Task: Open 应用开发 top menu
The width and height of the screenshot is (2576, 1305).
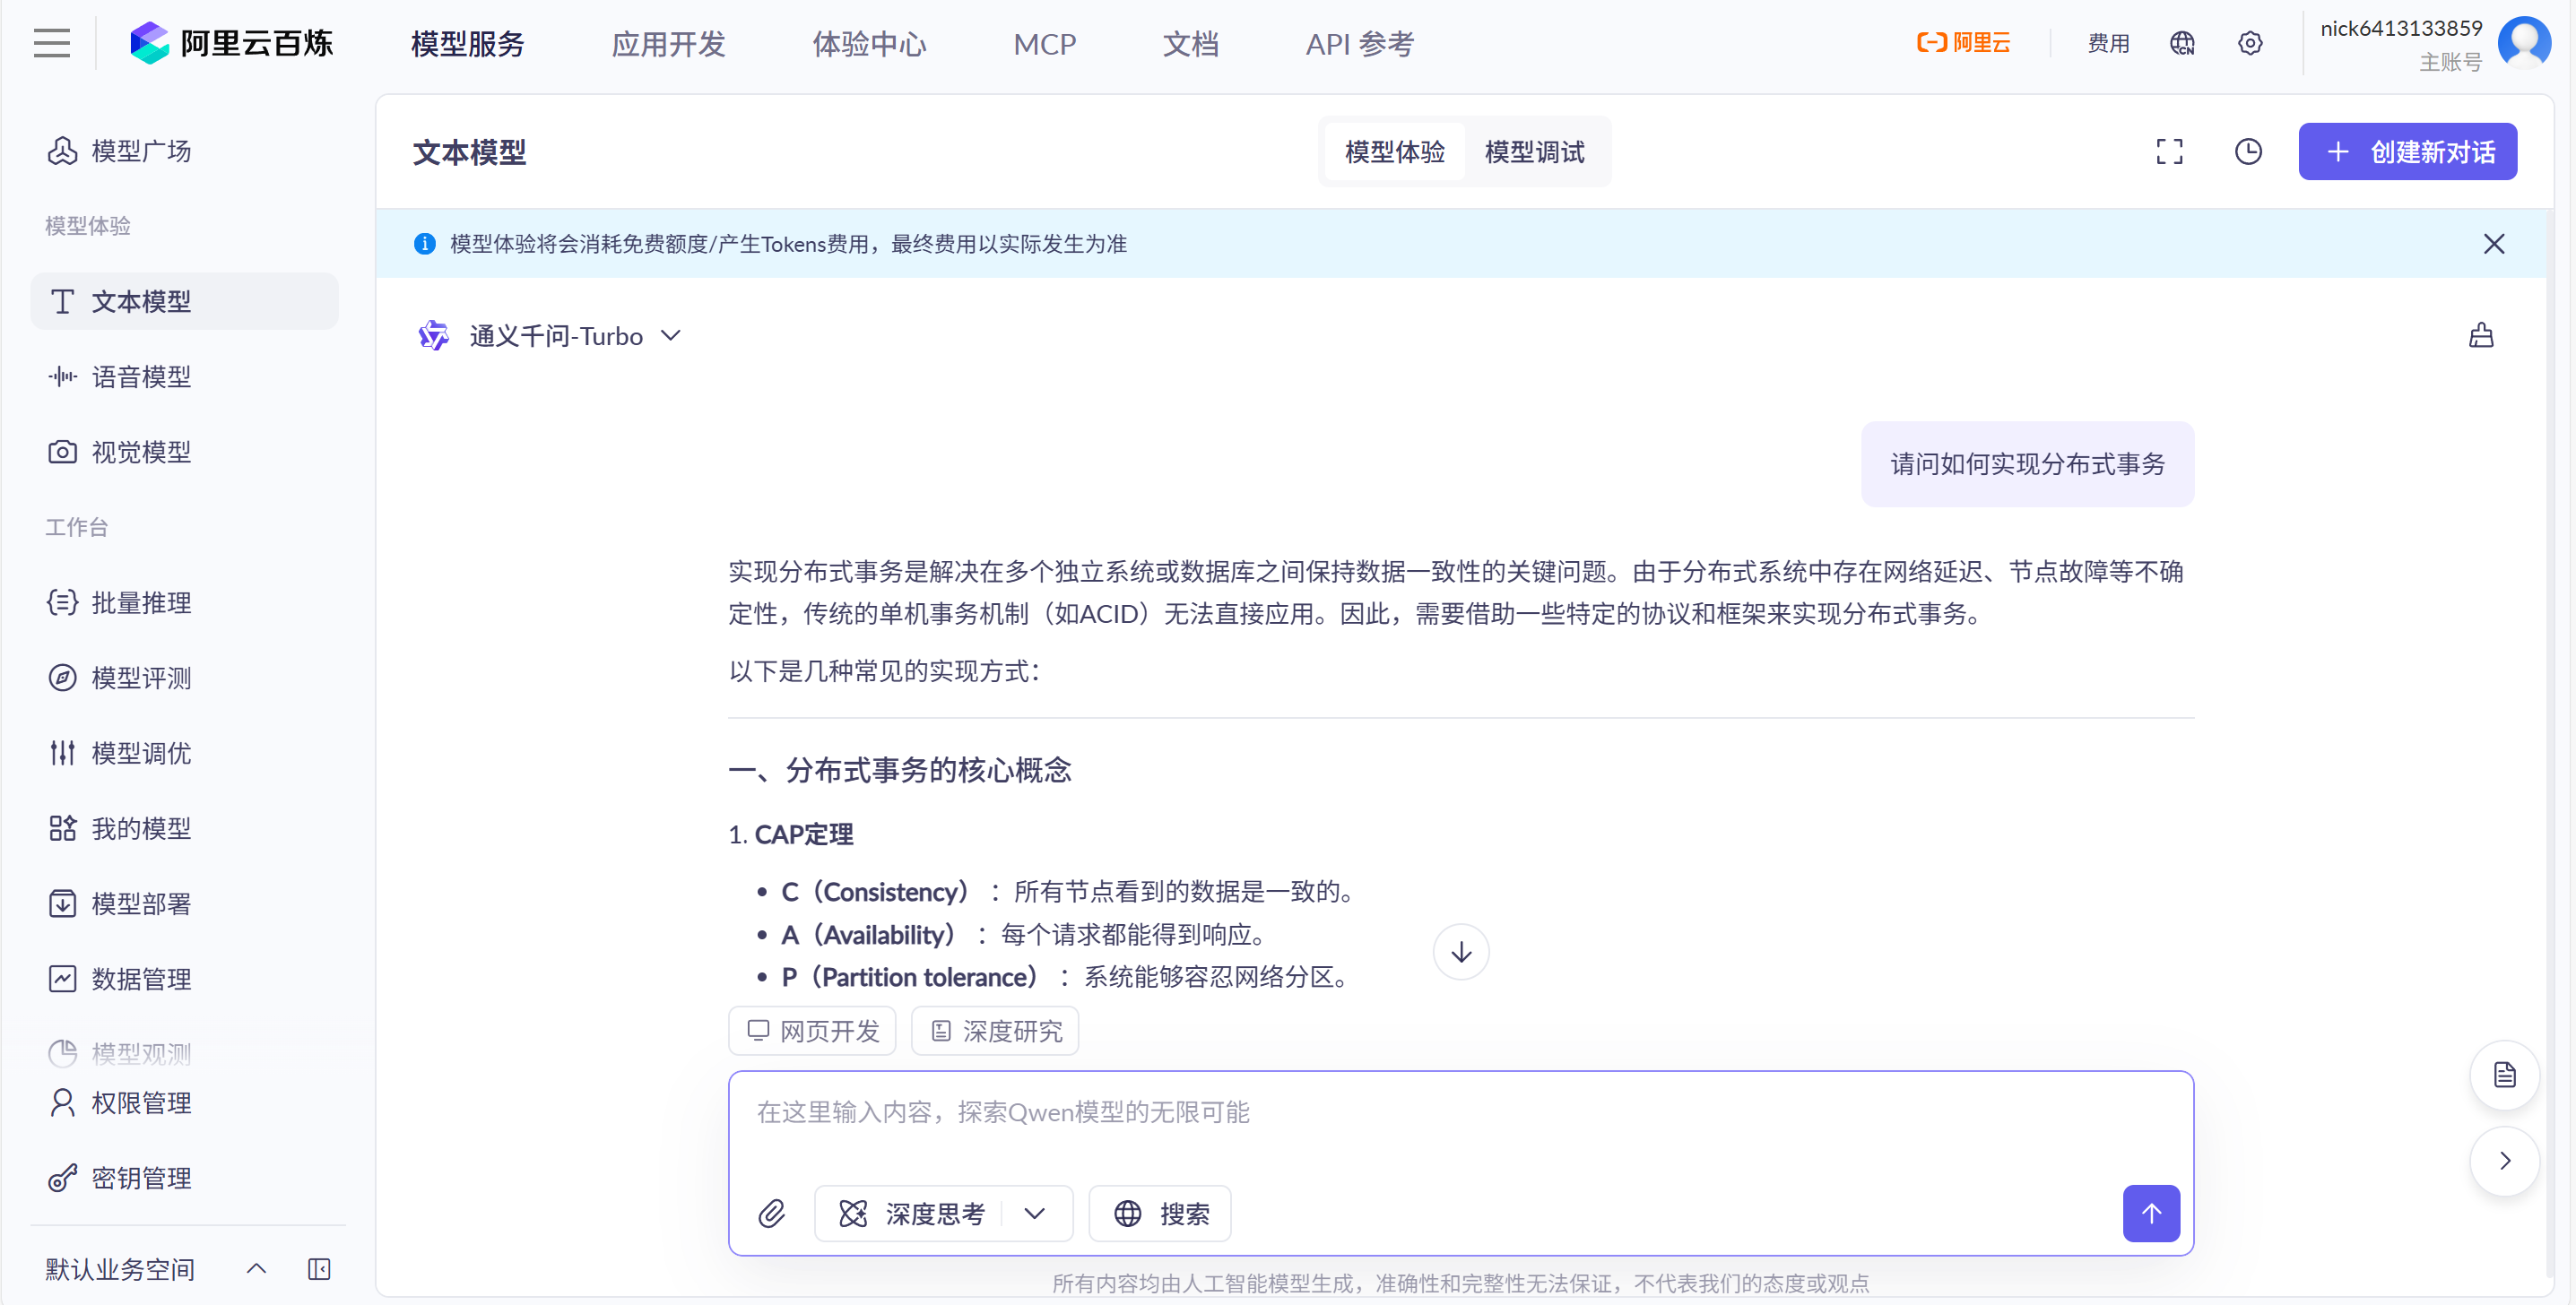Action: 668,44
